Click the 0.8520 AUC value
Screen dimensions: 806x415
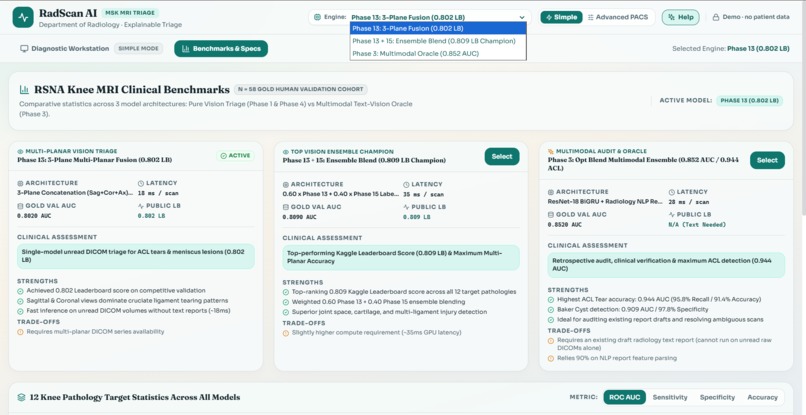[565, 225]
